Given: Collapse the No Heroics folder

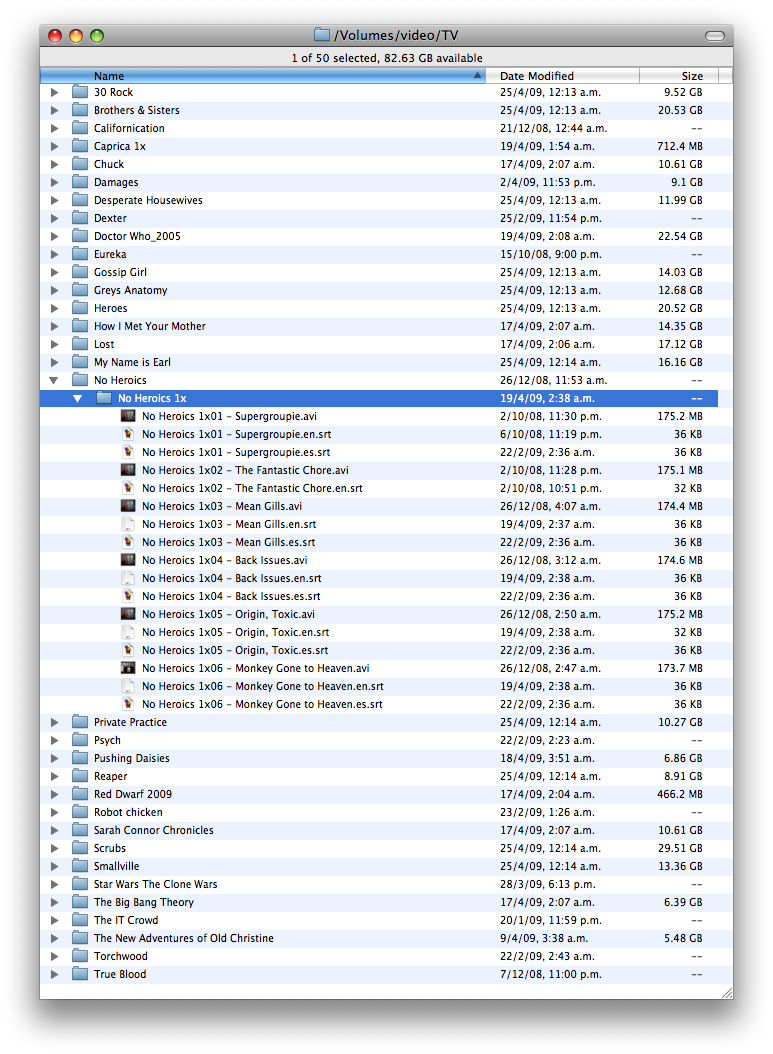Looking at the screenshot, I should point(54,380).
